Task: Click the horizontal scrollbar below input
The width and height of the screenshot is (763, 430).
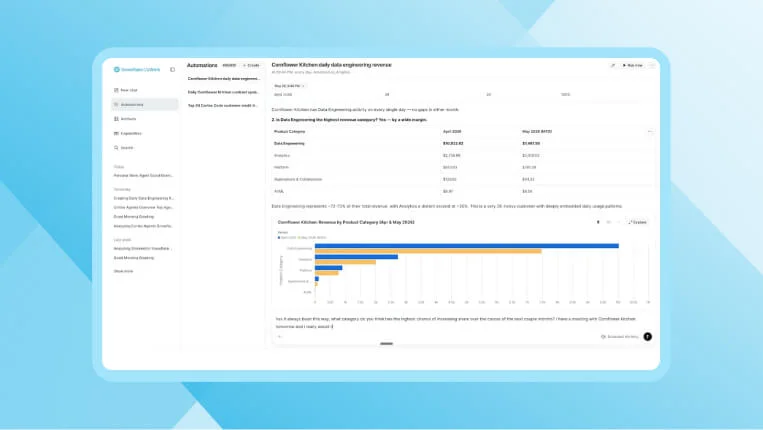Action: click(x=386, y=344)
